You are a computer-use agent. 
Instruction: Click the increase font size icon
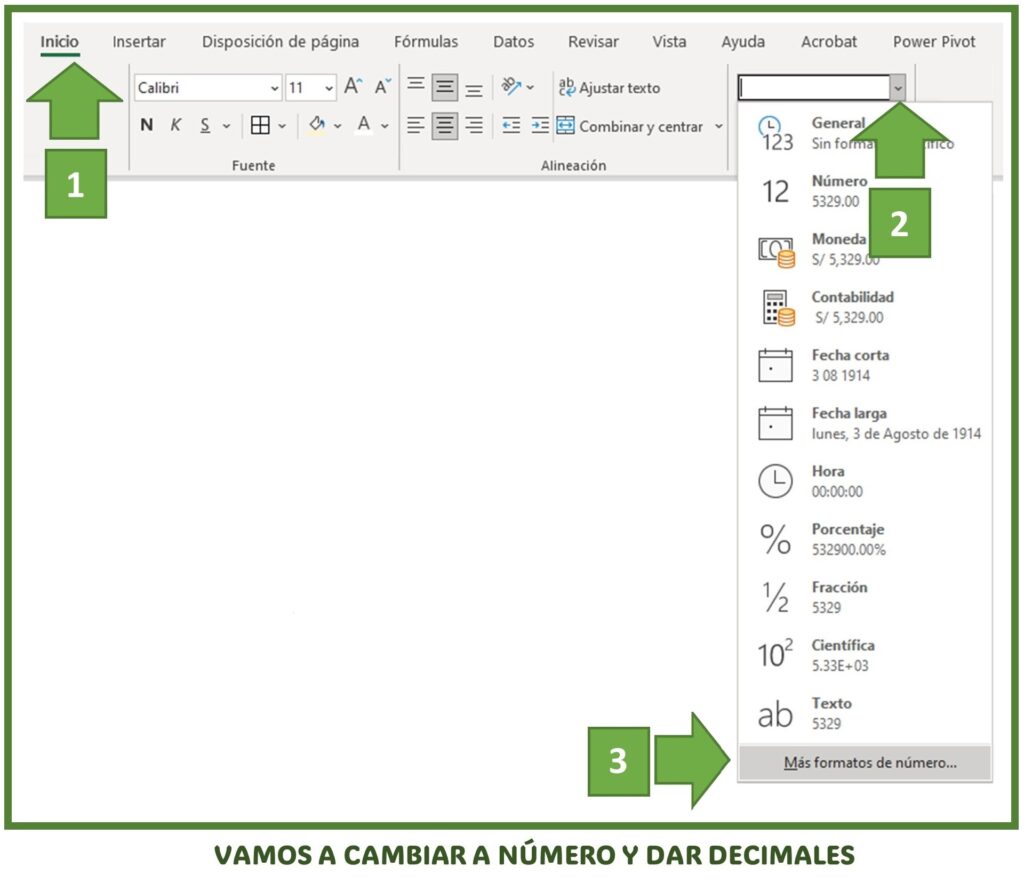tap(353, 87)
